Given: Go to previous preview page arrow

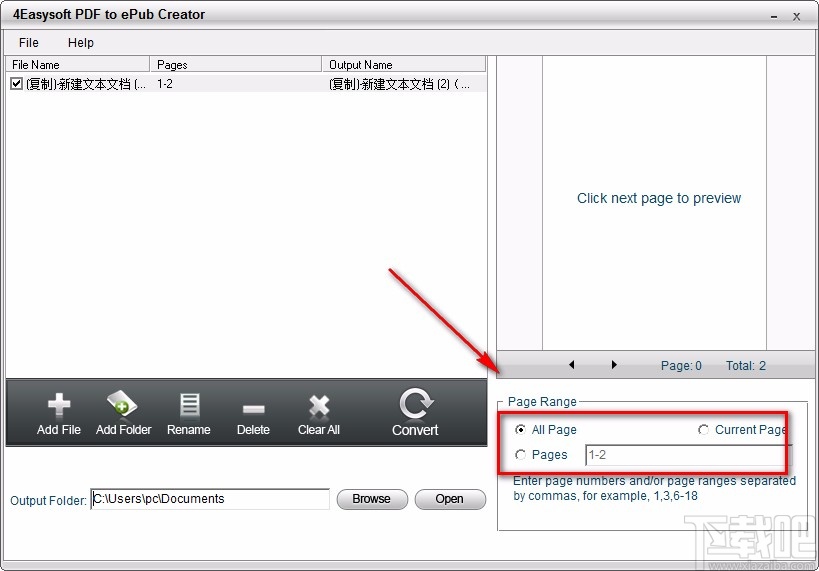Looking at the screenshot, I should [x=571, y=365].
